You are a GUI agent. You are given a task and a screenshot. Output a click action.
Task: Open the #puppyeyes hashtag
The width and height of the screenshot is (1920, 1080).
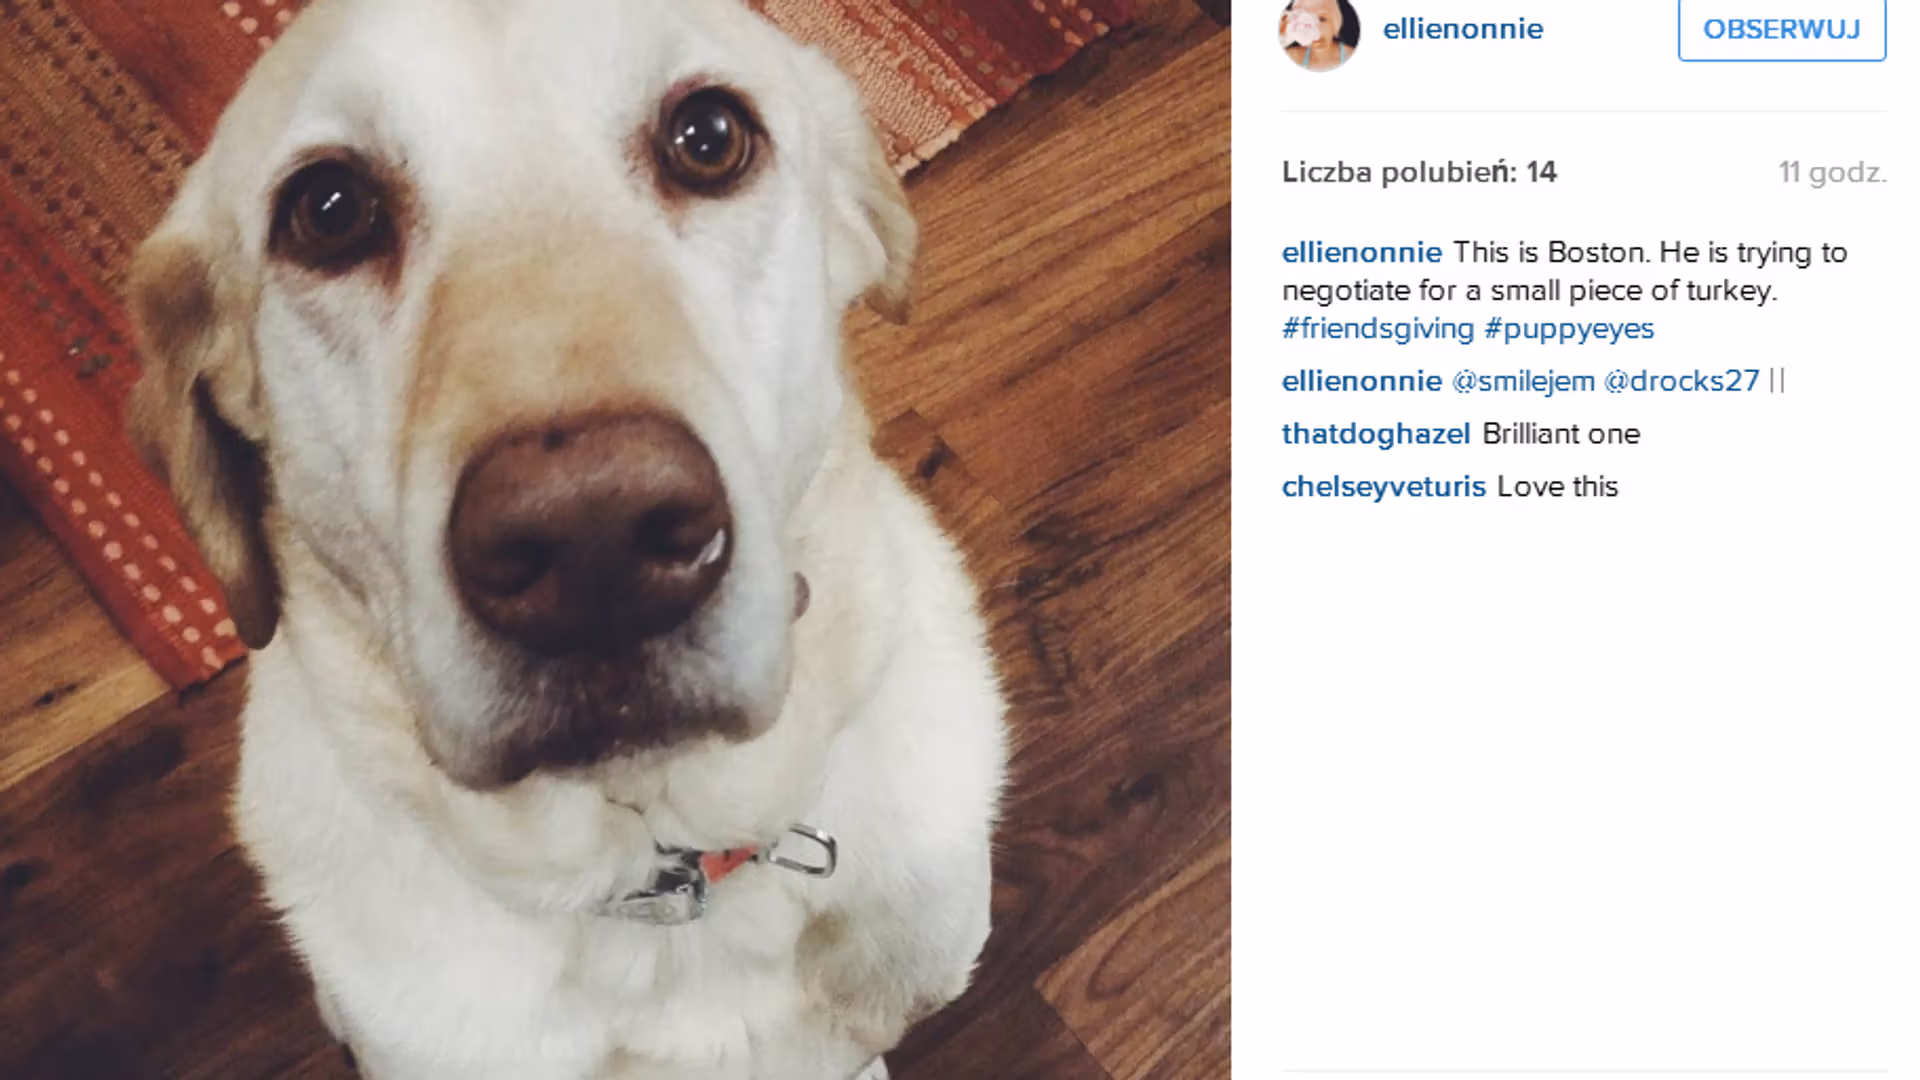pos(1569,328)
